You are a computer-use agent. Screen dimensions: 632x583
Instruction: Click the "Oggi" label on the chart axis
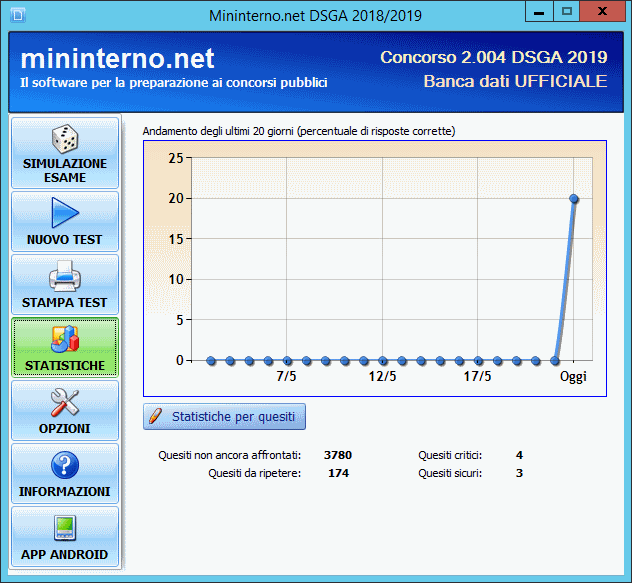pyautogui.click(x=573, y=376)
